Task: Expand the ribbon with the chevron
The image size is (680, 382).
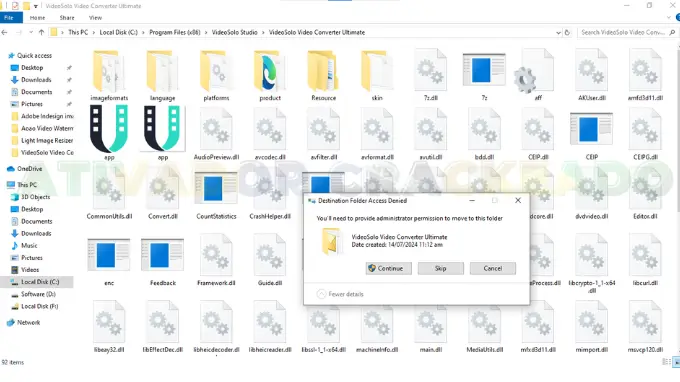Action: [x=669, y=18]
